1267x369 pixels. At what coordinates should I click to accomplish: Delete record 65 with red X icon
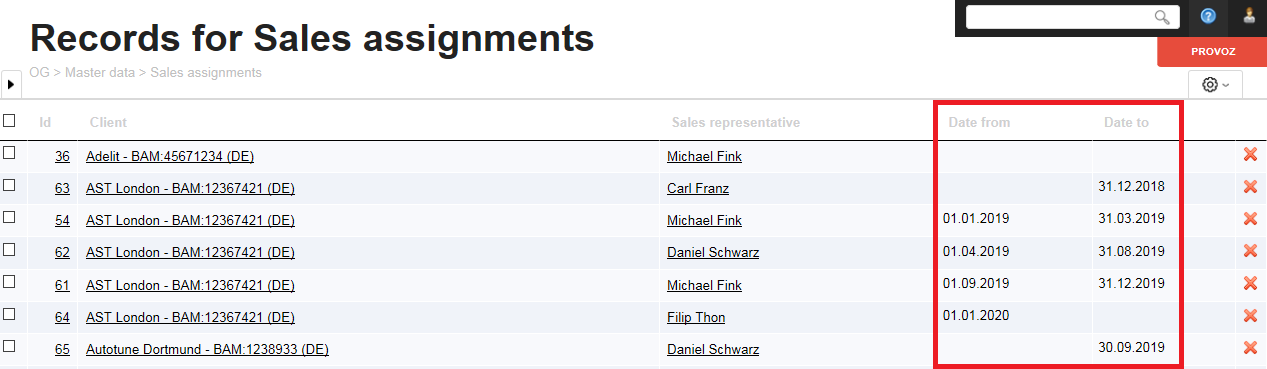[1249, 348]
